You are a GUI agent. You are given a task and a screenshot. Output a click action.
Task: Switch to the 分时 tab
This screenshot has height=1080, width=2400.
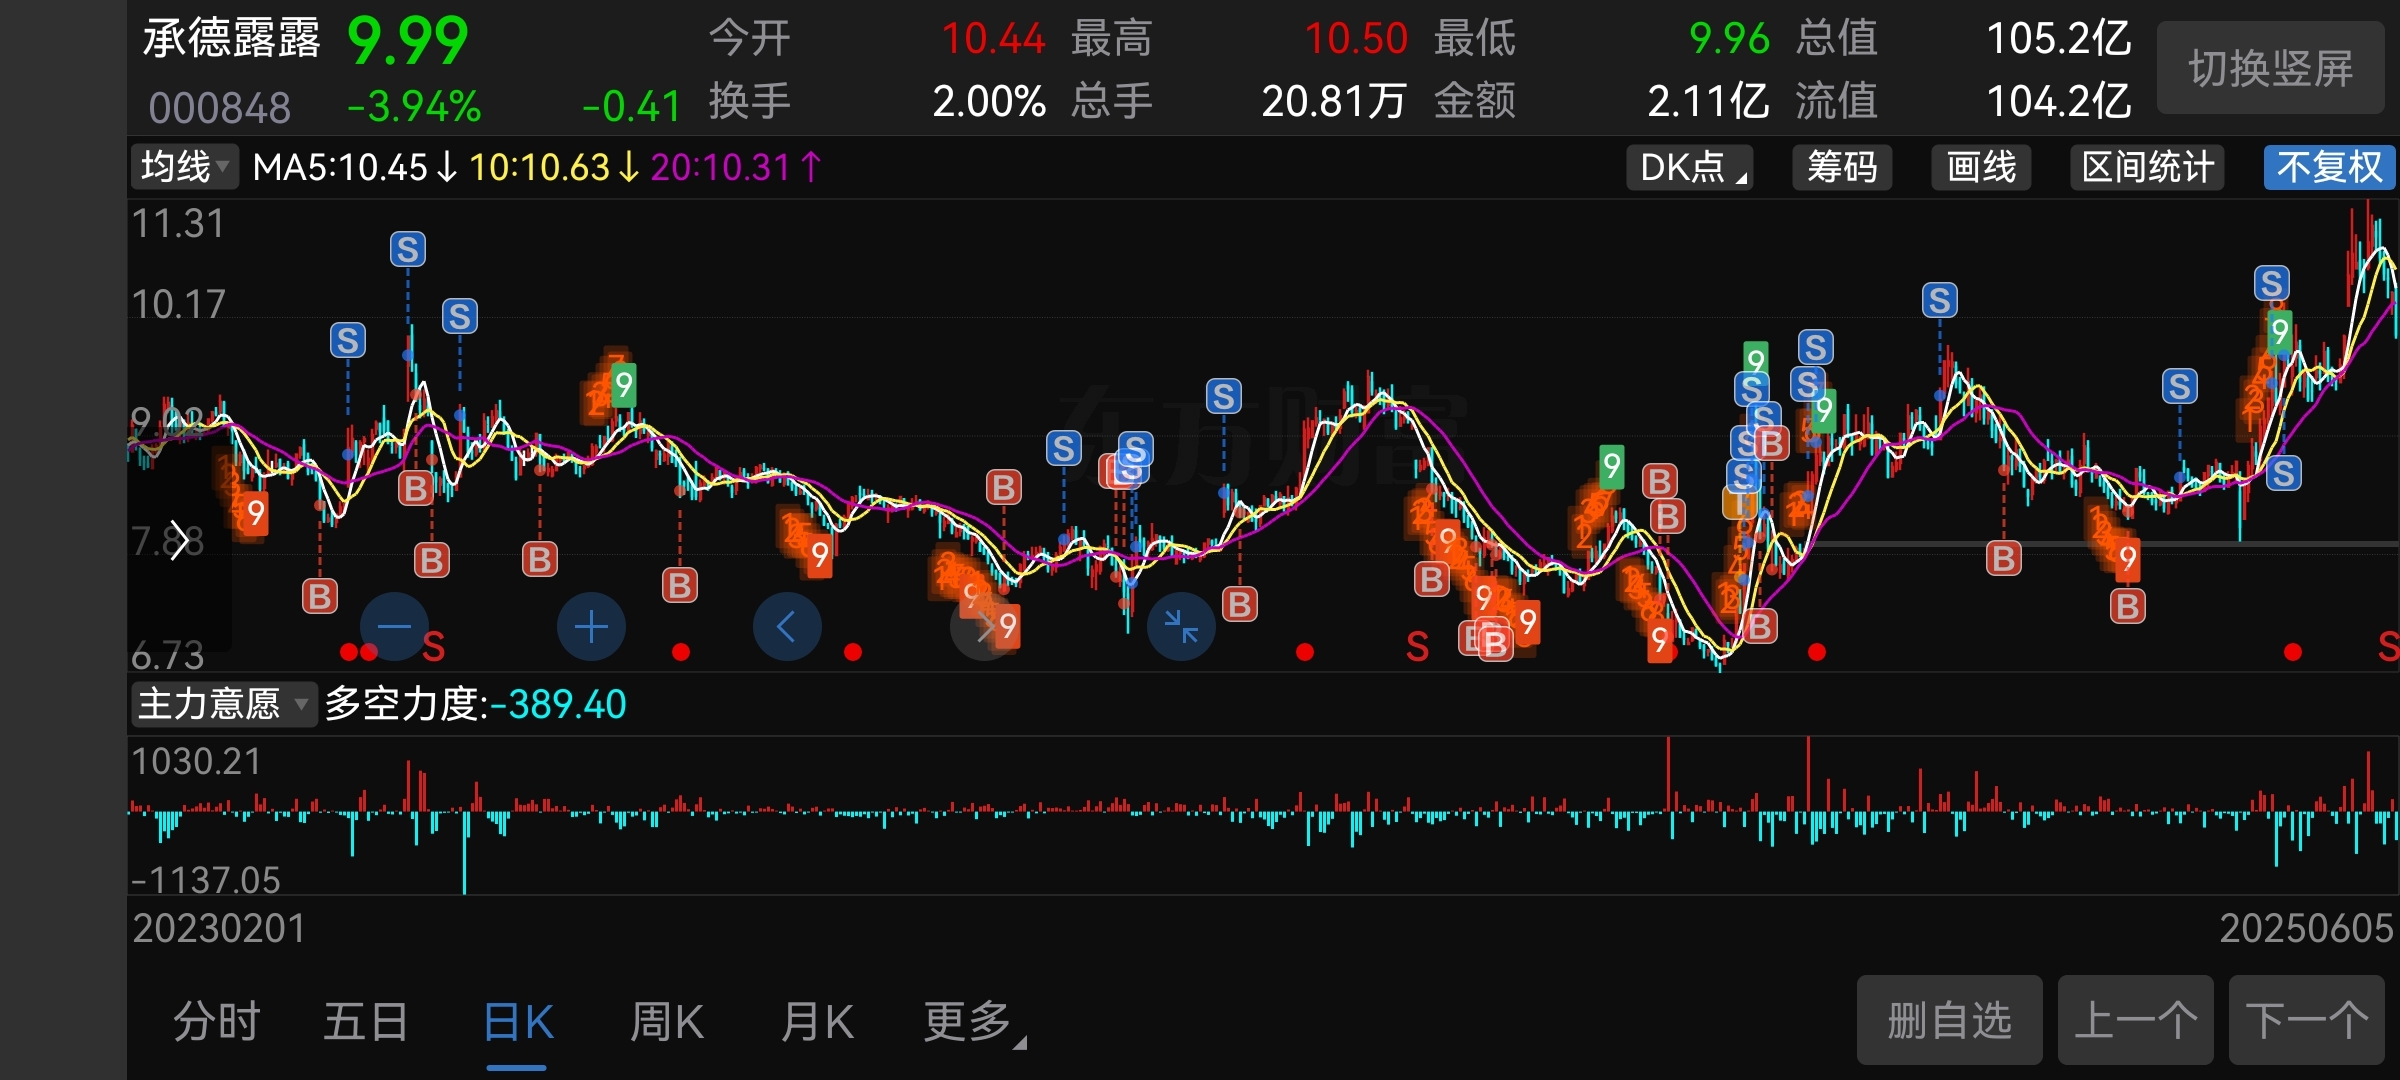(x=217, y=1022)
